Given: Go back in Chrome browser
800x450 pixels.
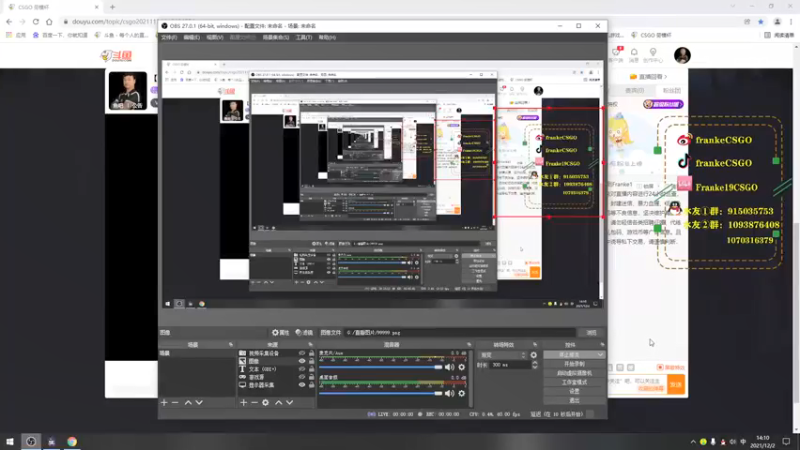Looking at the screenshot, I should (x=9, y=21).
